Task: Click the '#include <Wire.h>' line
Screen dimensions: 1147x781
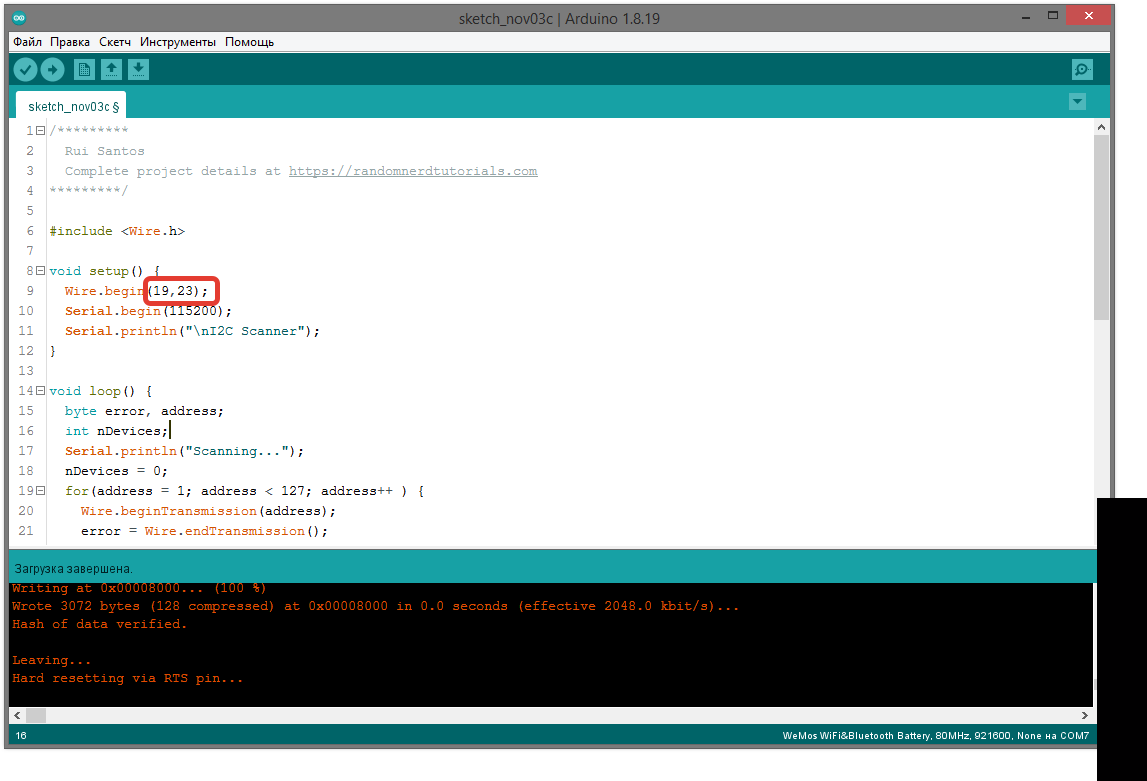Action: 117,231
